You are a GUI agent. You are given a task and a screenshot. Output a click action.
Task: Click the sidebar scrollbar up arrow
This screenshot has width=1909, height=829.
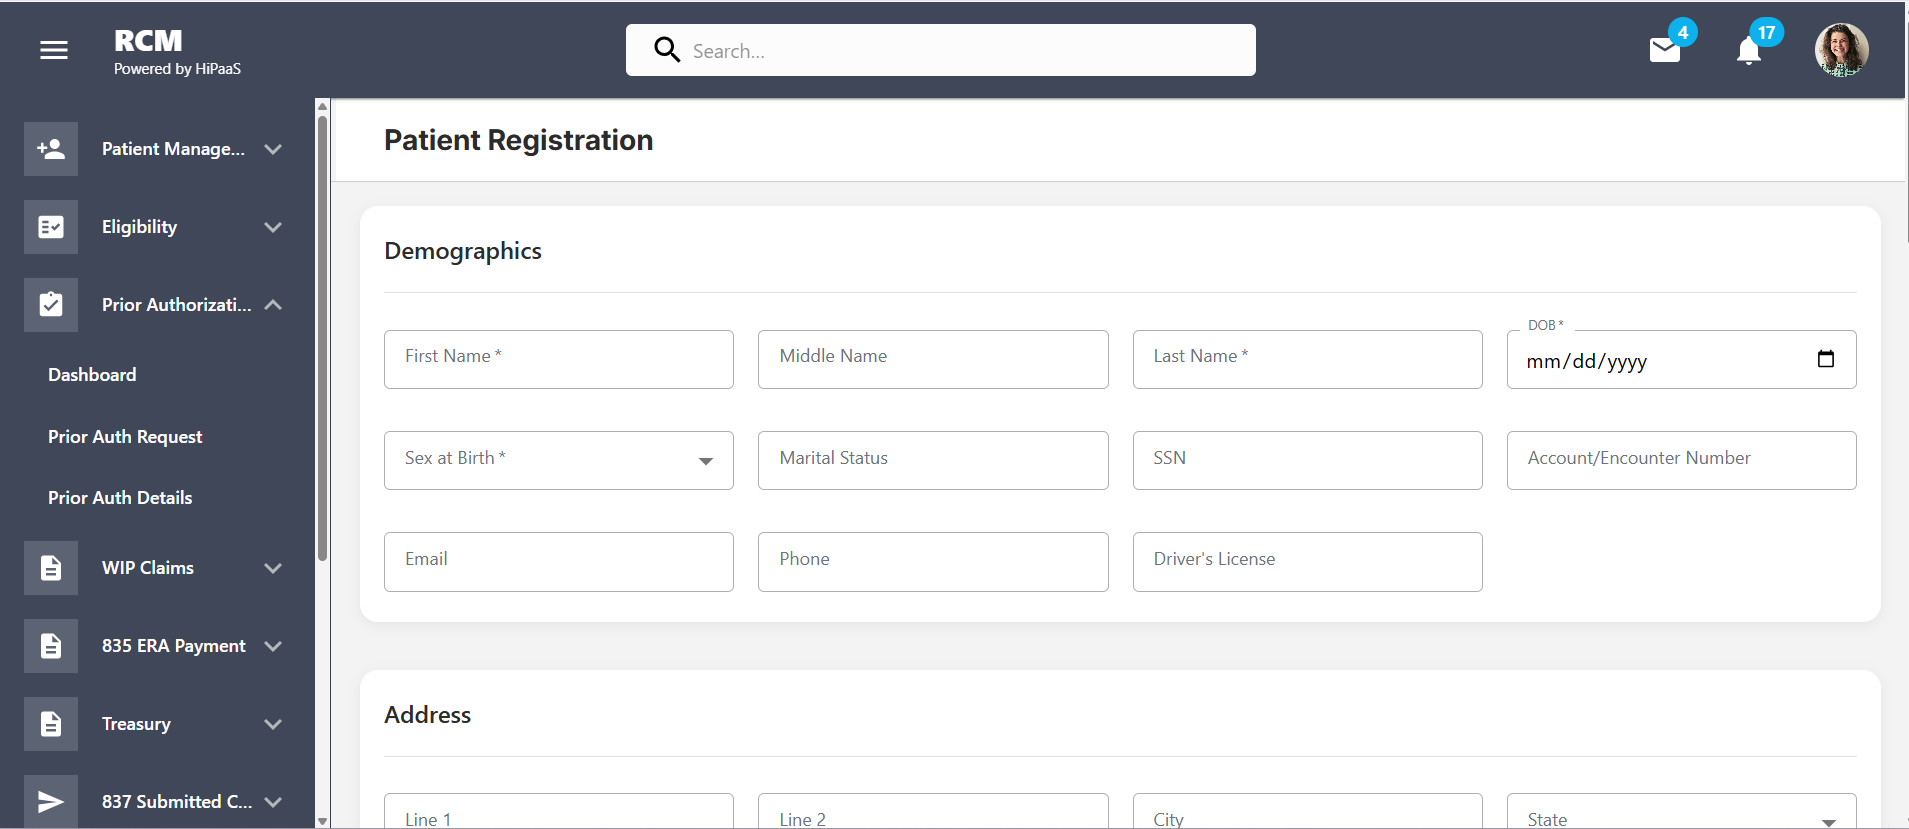322,106
